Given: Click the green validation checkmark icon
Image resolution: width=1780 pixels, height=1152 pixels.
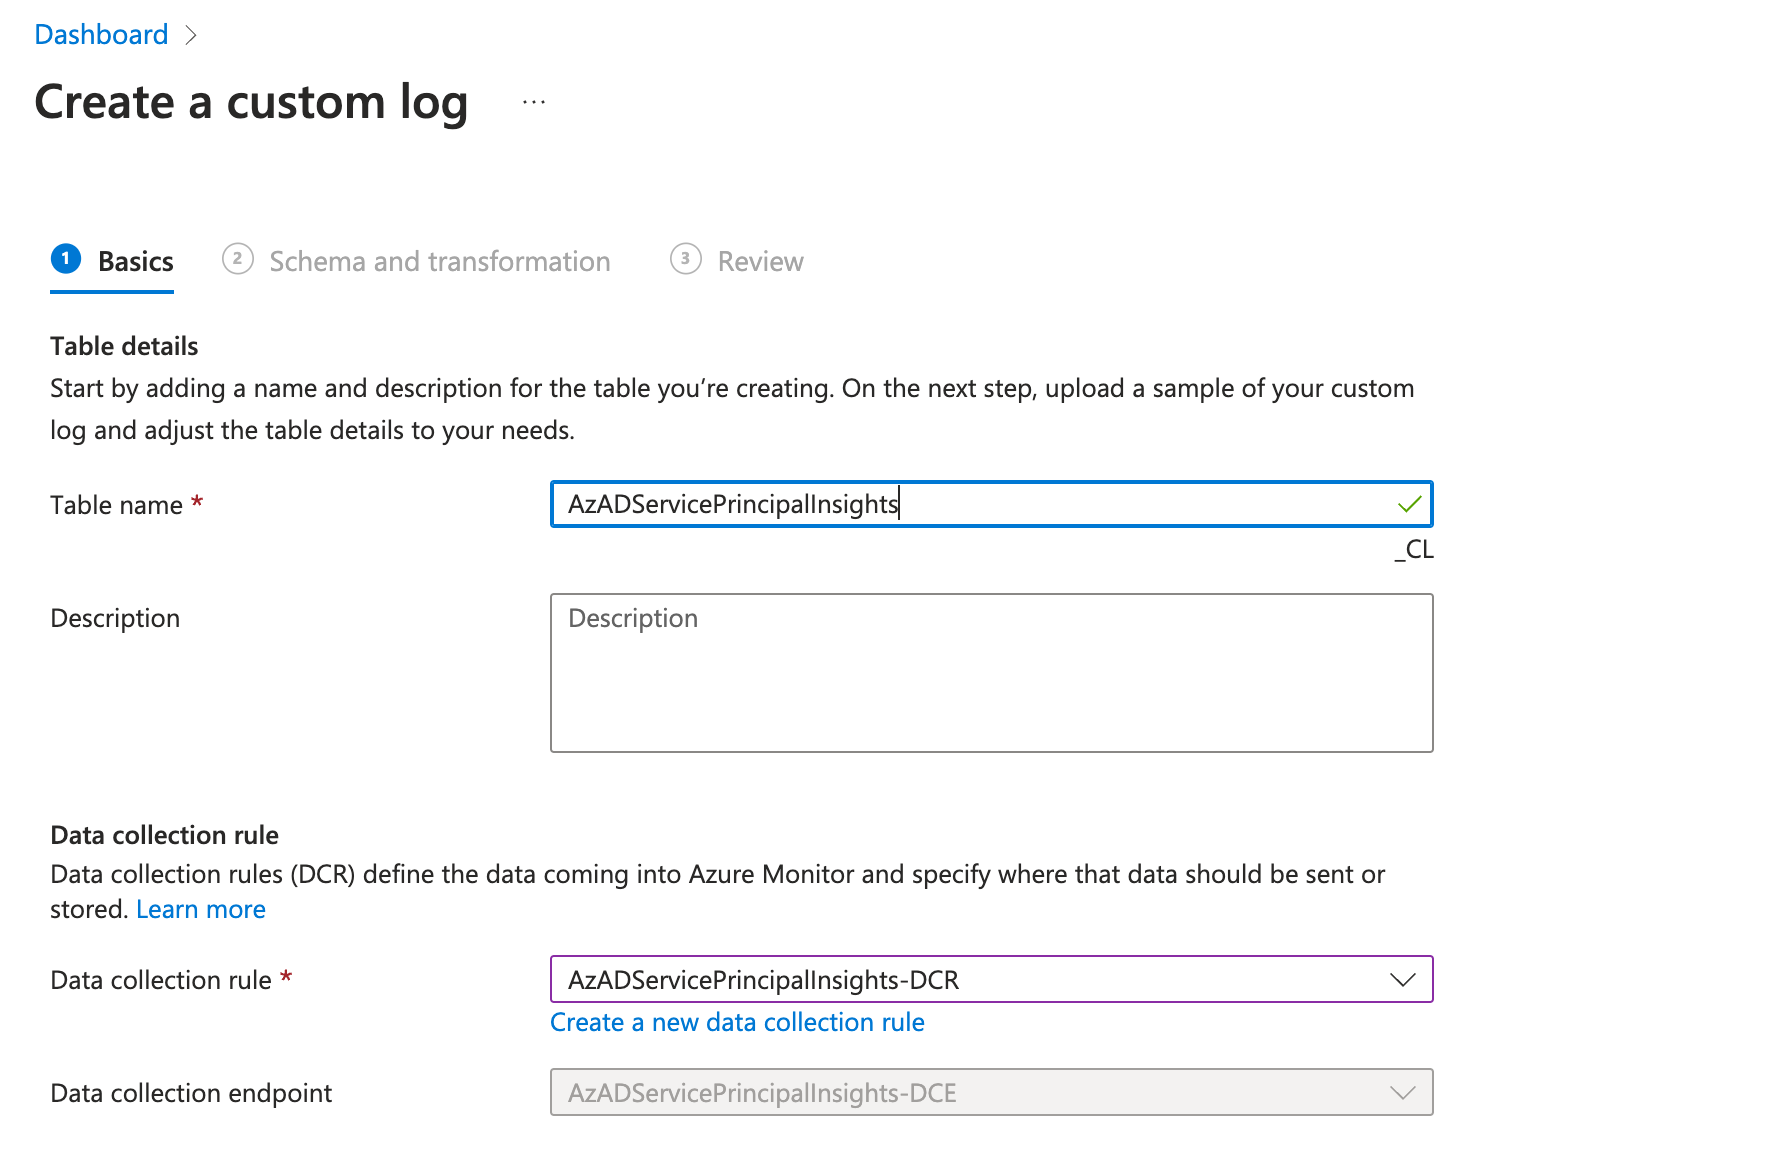Looking at the screenshot, I should [1409, 504].
